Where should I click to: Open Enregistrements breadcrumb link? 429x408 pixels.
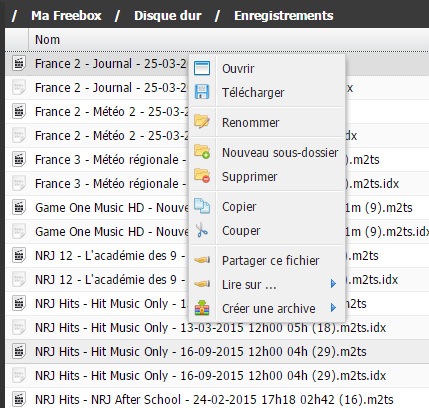tap(284, 16)
